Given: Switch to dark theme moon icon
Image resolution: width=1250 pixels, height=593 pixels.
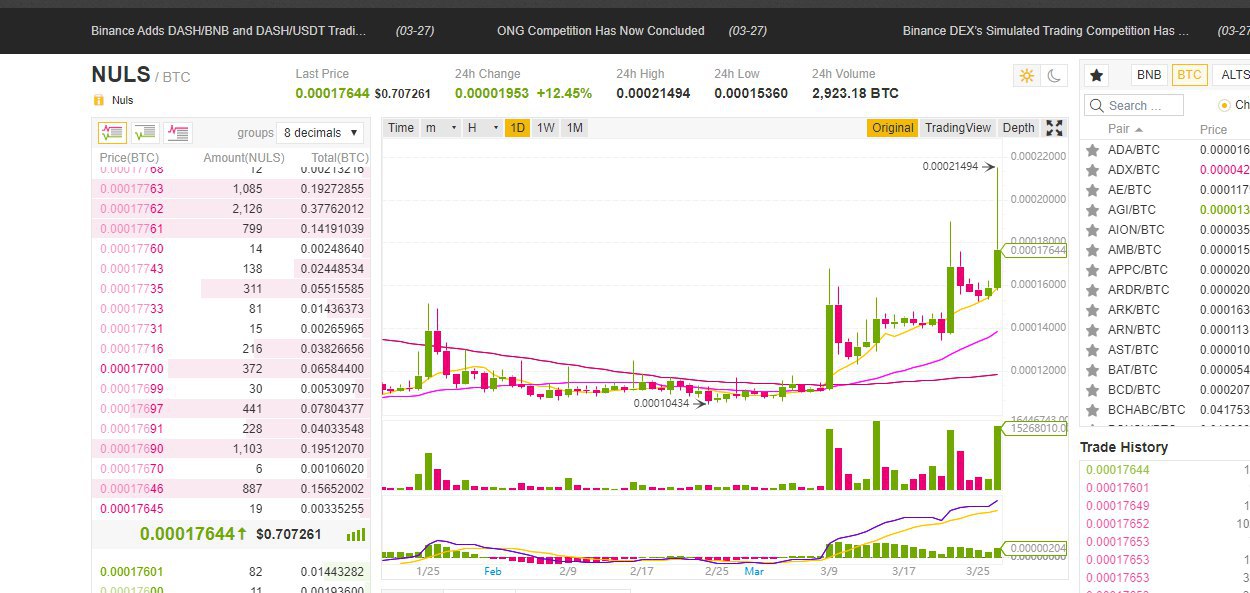Looking at the screenshot, I should 1055,76.
